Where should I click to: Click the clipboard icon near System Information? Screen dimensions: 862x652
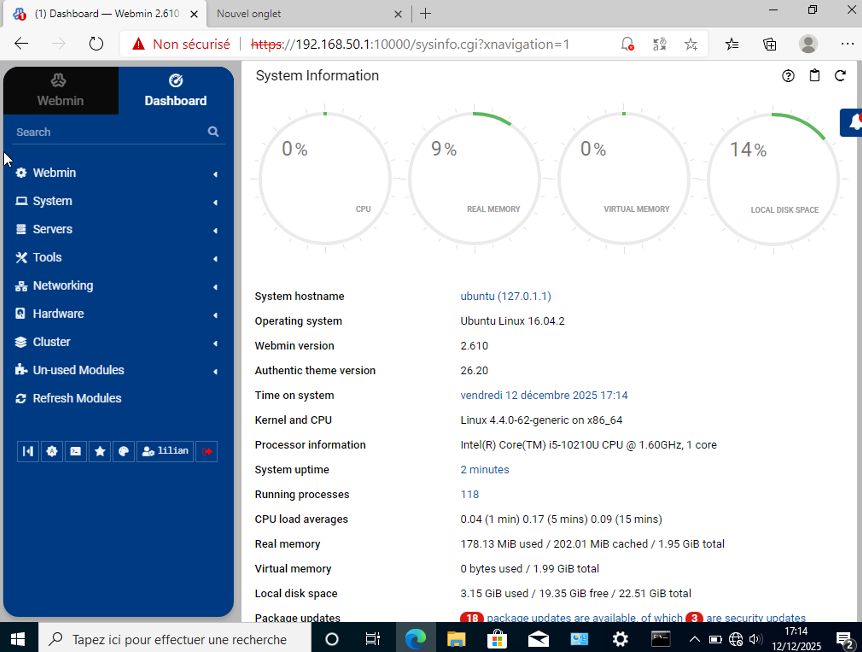[814, 76]
